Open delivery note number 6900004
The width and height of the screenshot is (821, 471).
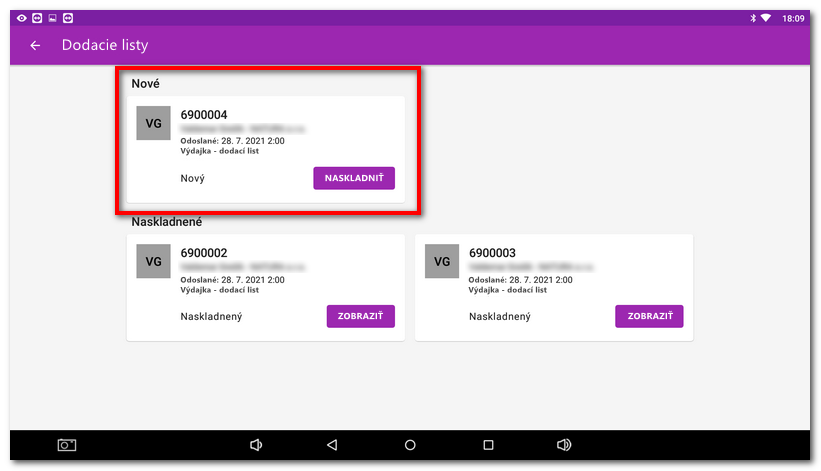click(x=204, y=115)
